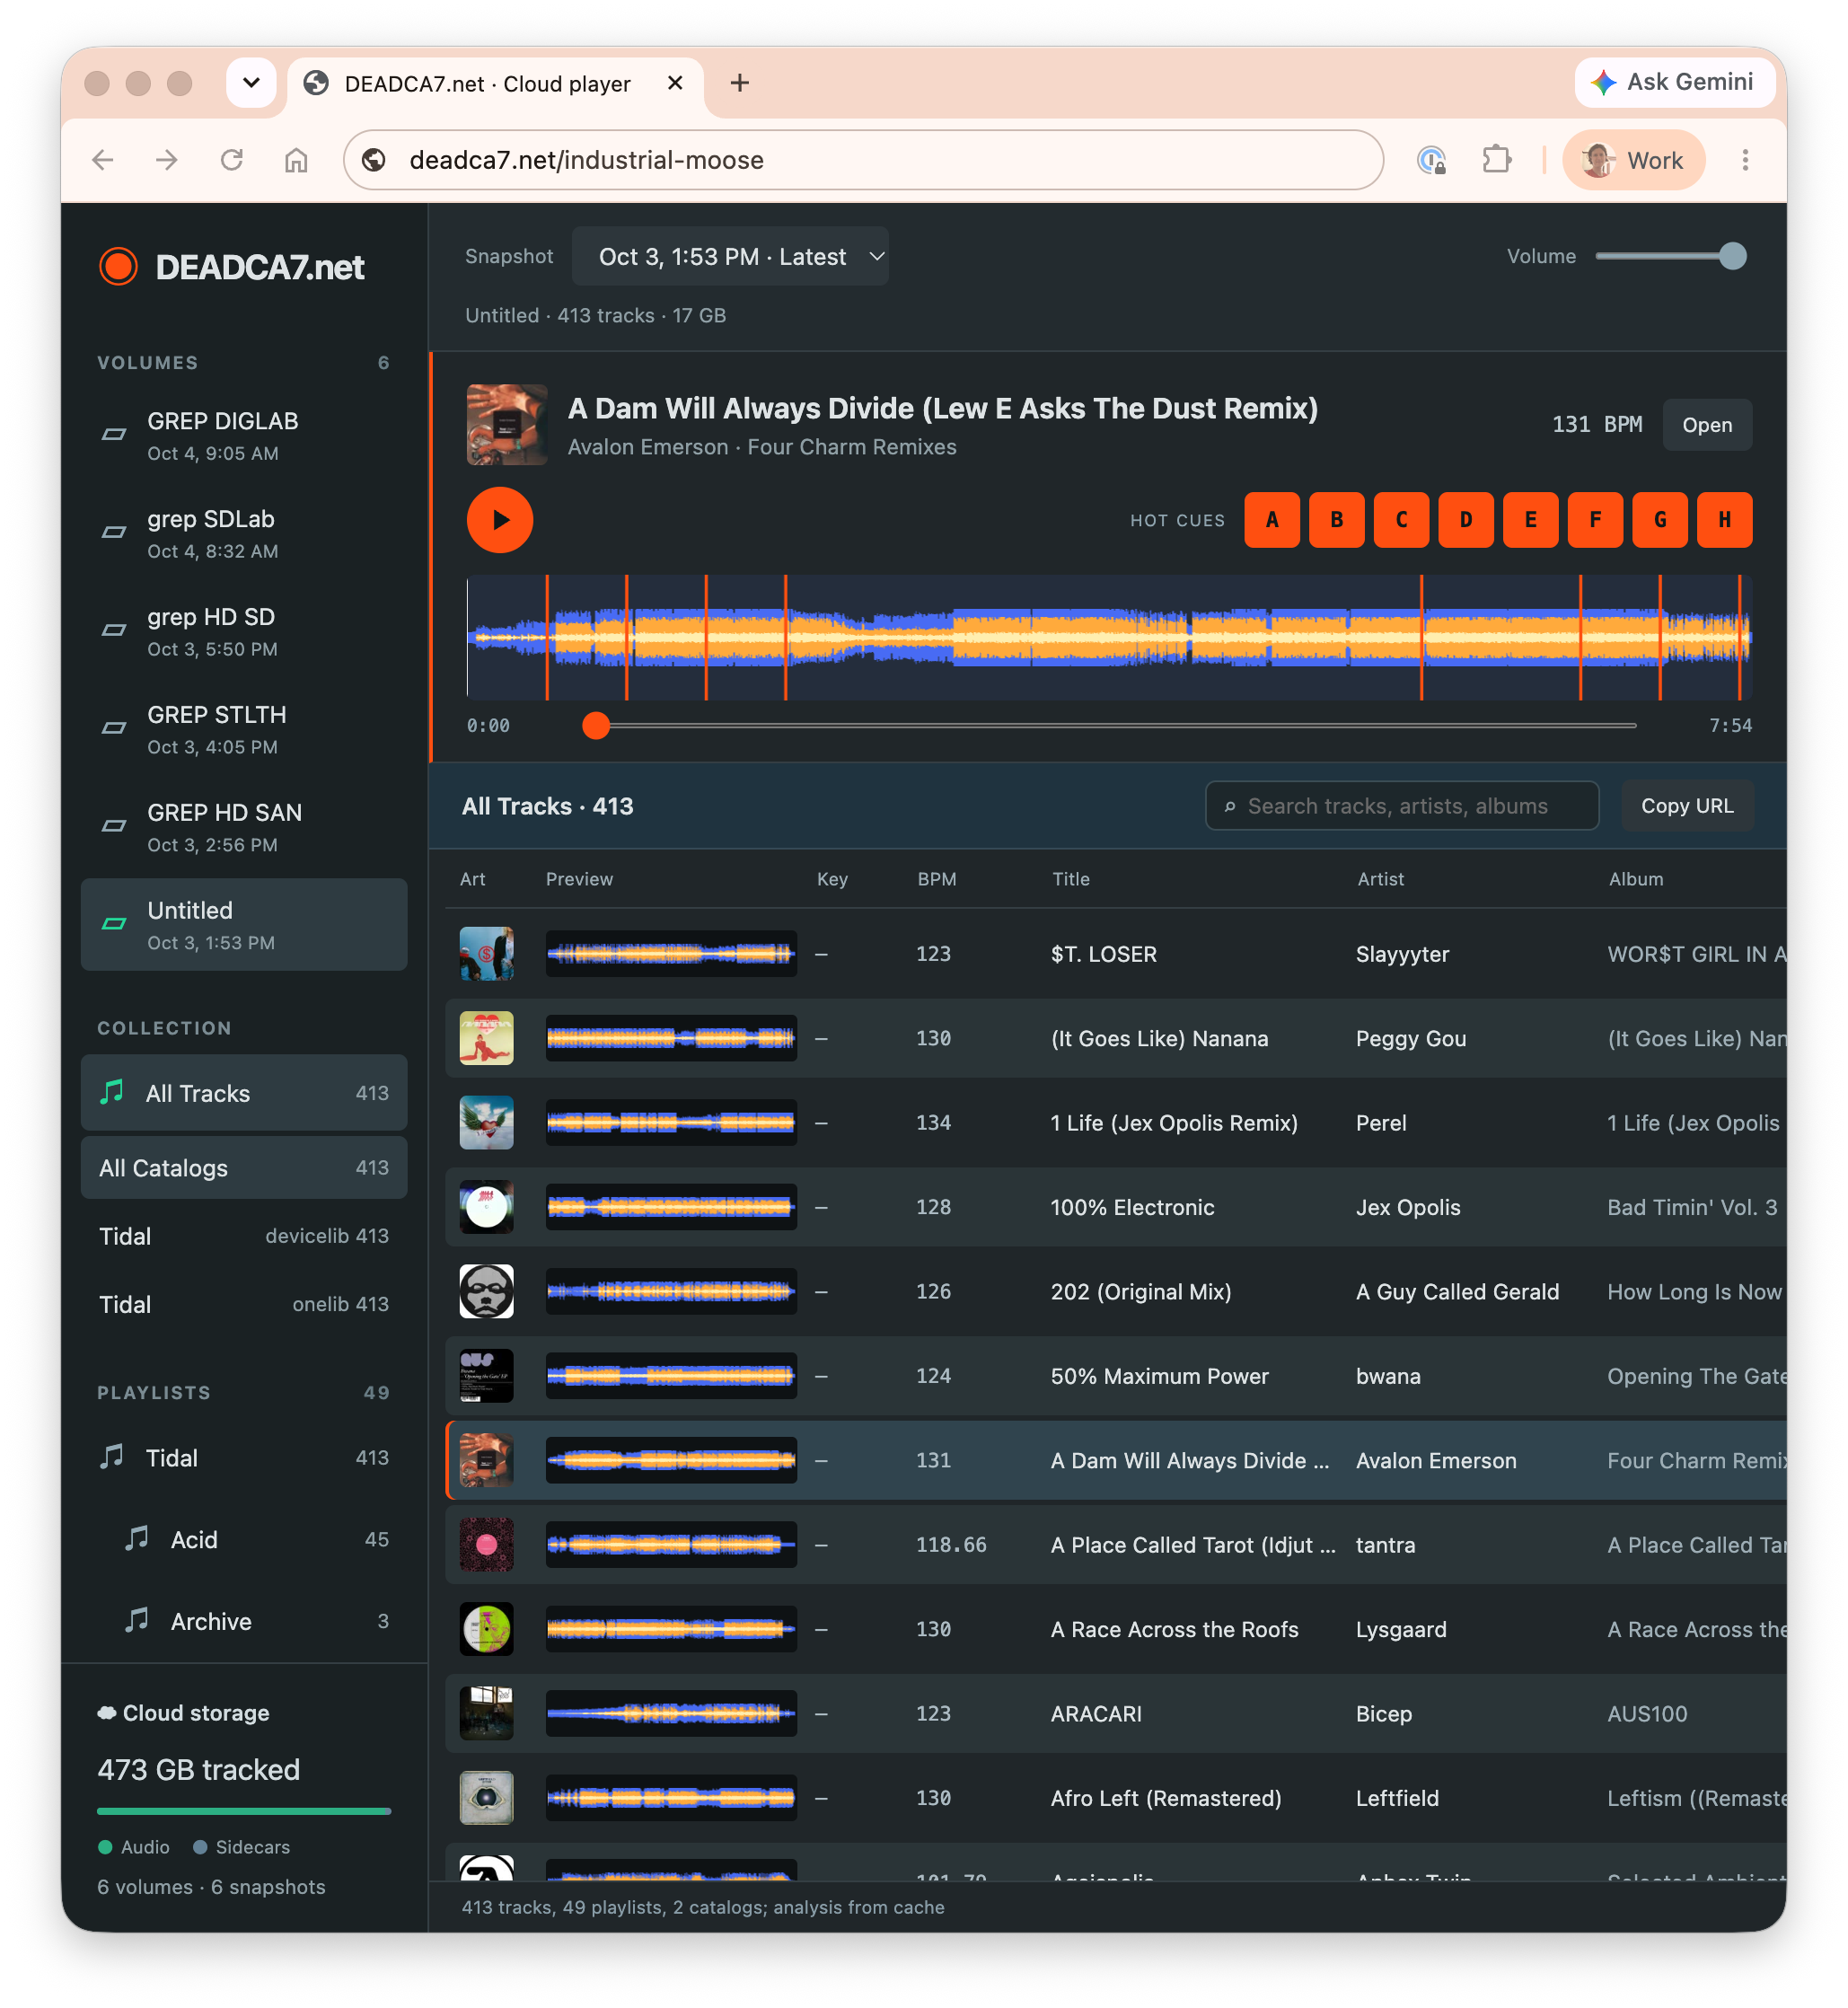Click the now-playing album artwork
1848x2008 pixels.
507,425
